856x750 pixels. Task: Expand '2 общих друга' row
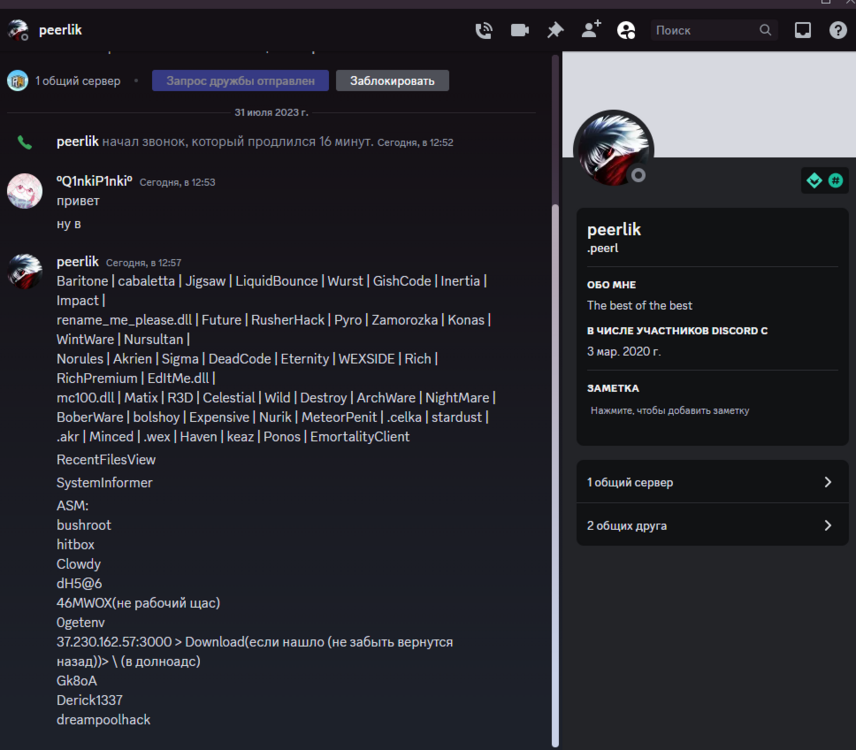tap(712, 525)
